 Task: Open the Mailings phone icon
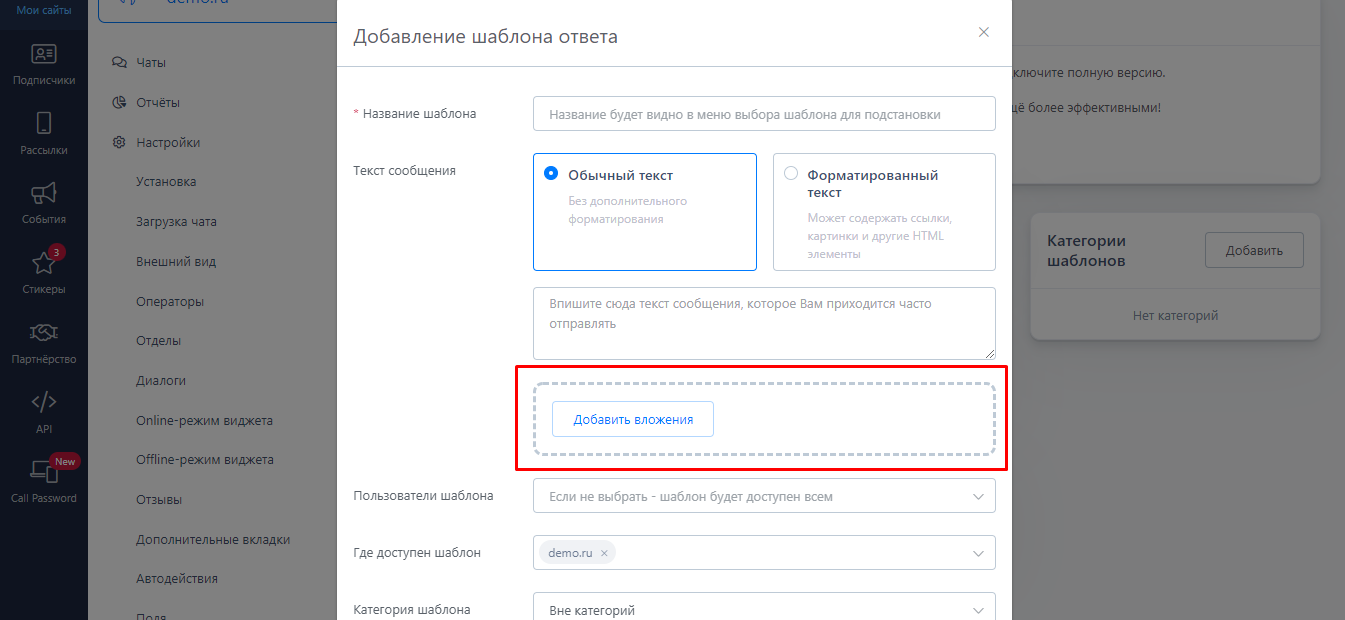43,124
